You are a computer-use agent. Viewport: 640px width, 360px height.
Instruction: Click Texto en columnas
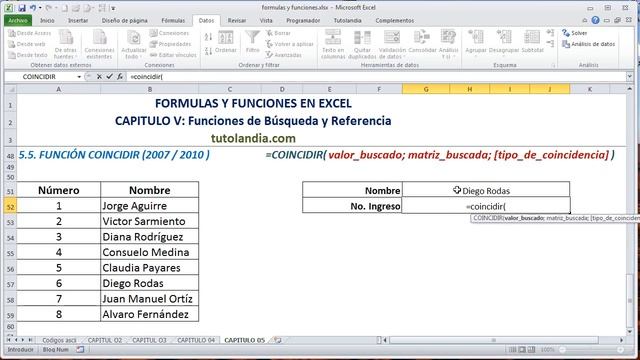tap(333, 44)
